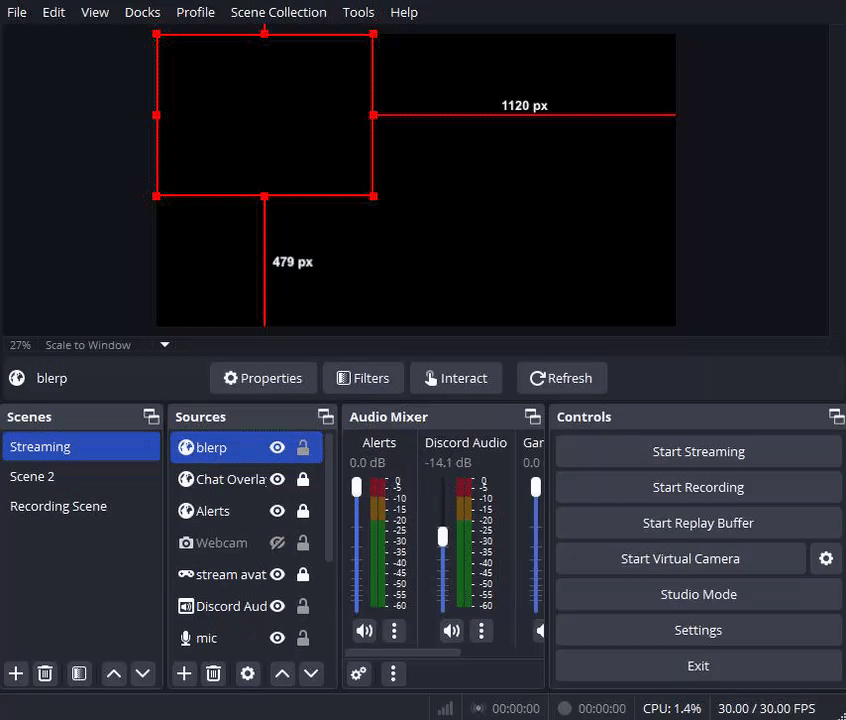Open the preview scaling dropdown arrow
Screen dimensions: 846x720
[165, 345]
